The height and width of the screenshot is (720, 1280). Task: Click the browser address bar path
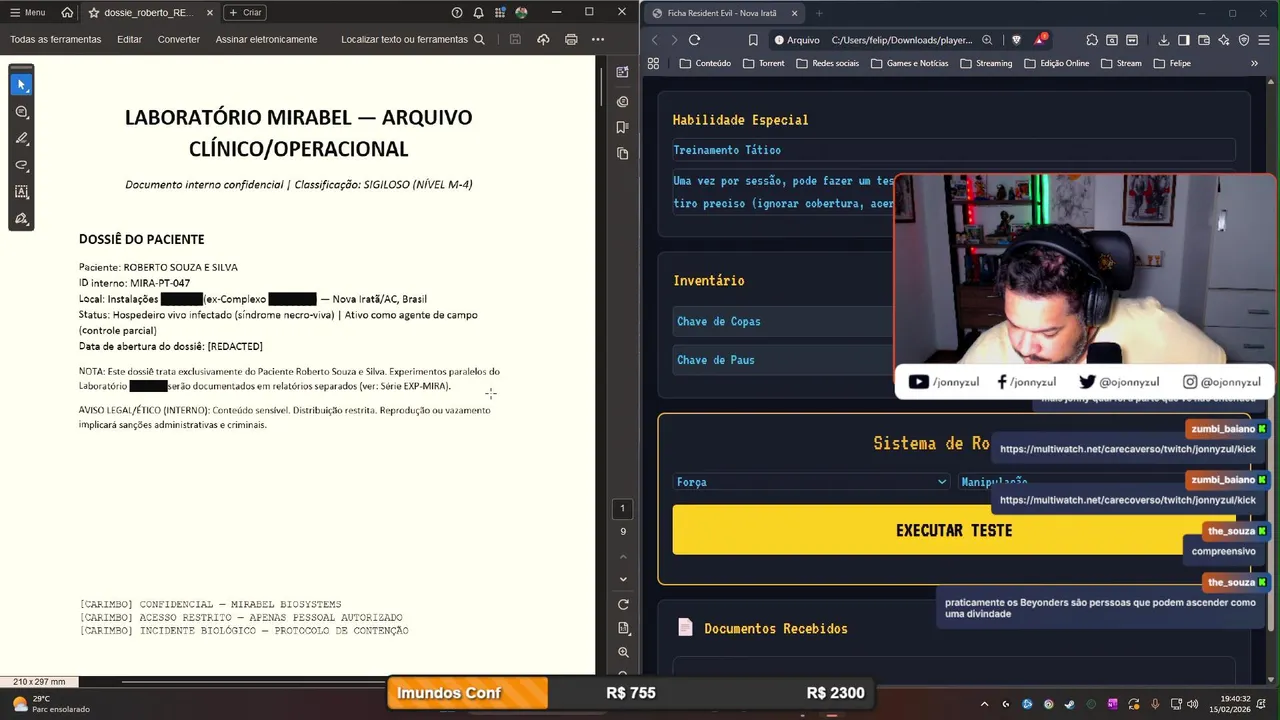pos(901,40)
